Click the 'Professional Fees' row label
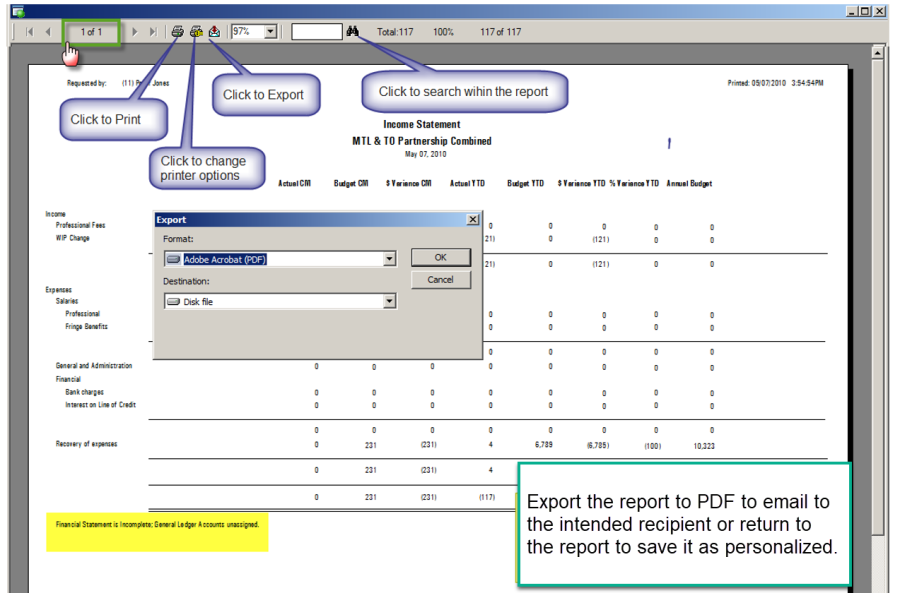This screenshot has width=900, height=593. 80,225
